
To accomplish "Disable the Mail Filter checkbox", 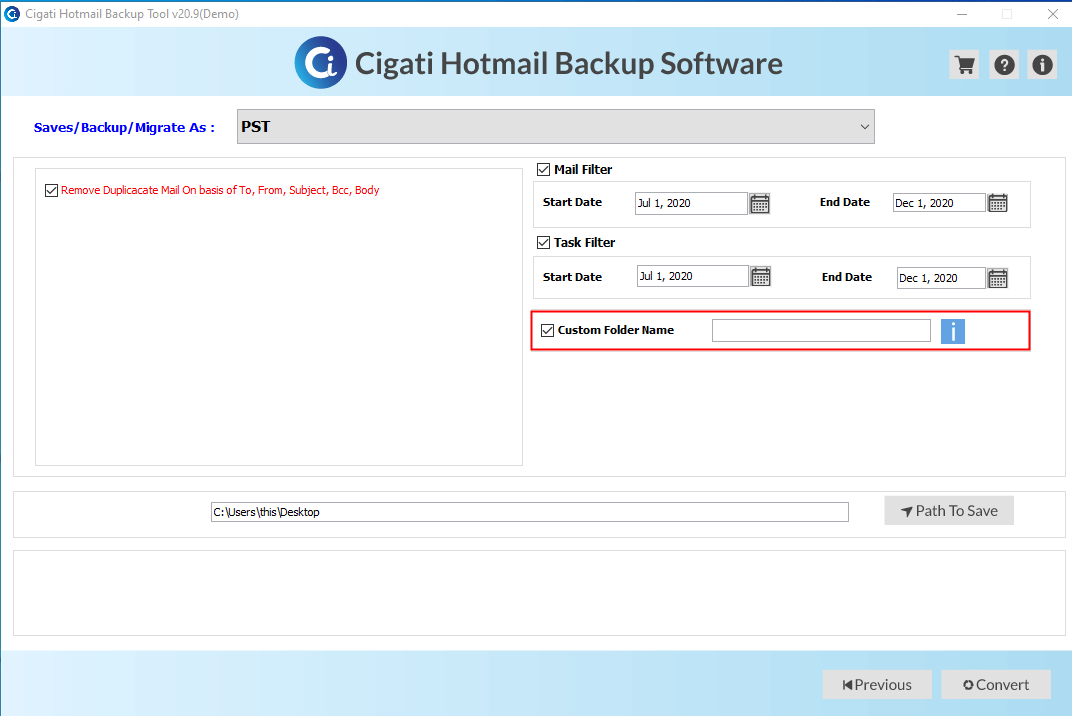I will (544, 170).
